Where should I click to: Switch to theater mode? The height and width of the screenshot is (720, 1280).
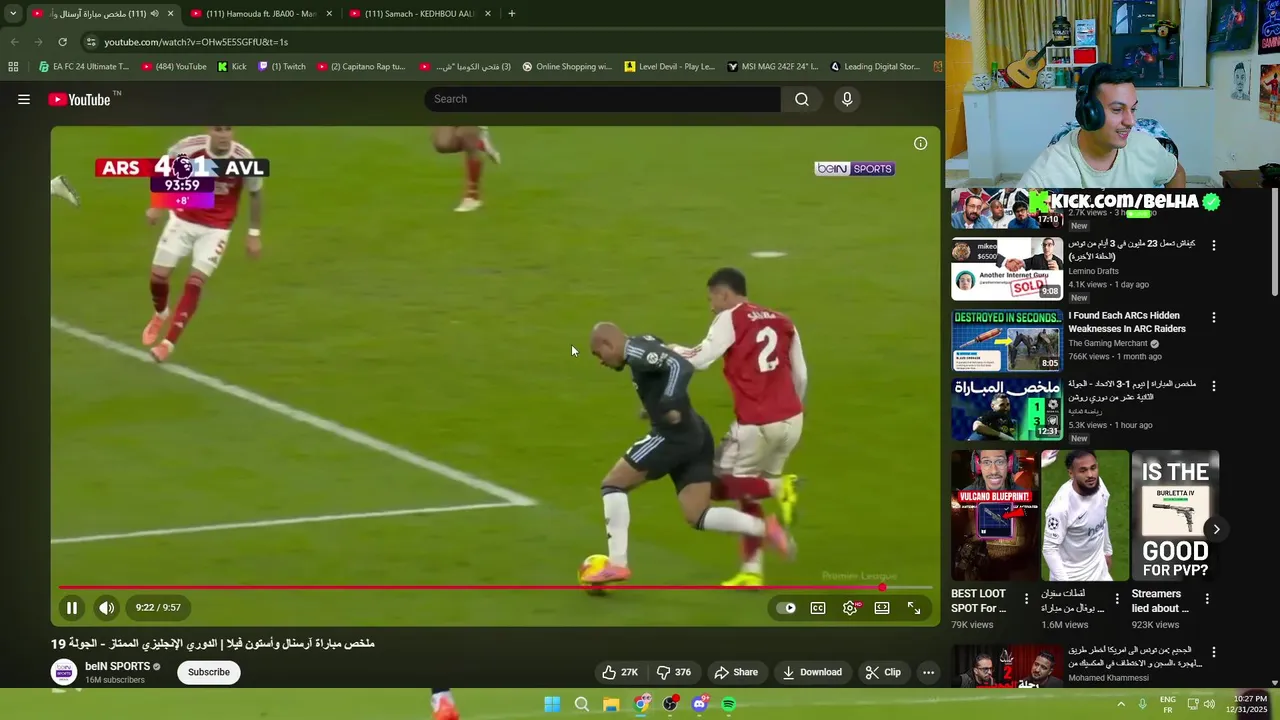tap(882, 607)
